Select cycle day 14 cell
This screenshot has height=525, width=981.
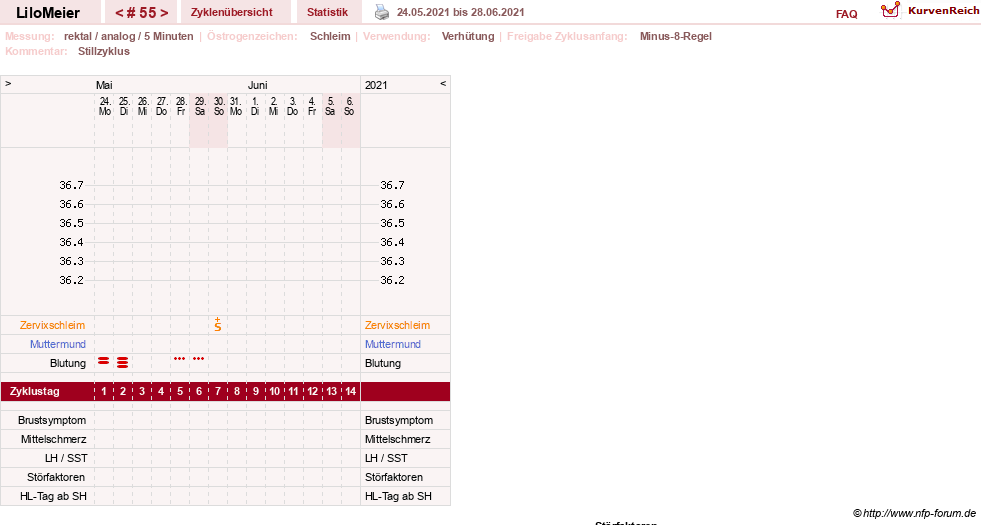tap(350, 392)
